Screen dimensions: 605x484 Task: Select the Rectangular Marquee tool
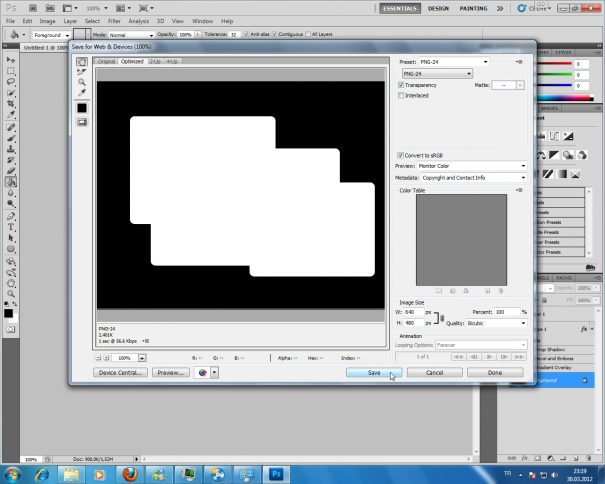[11, 71]
